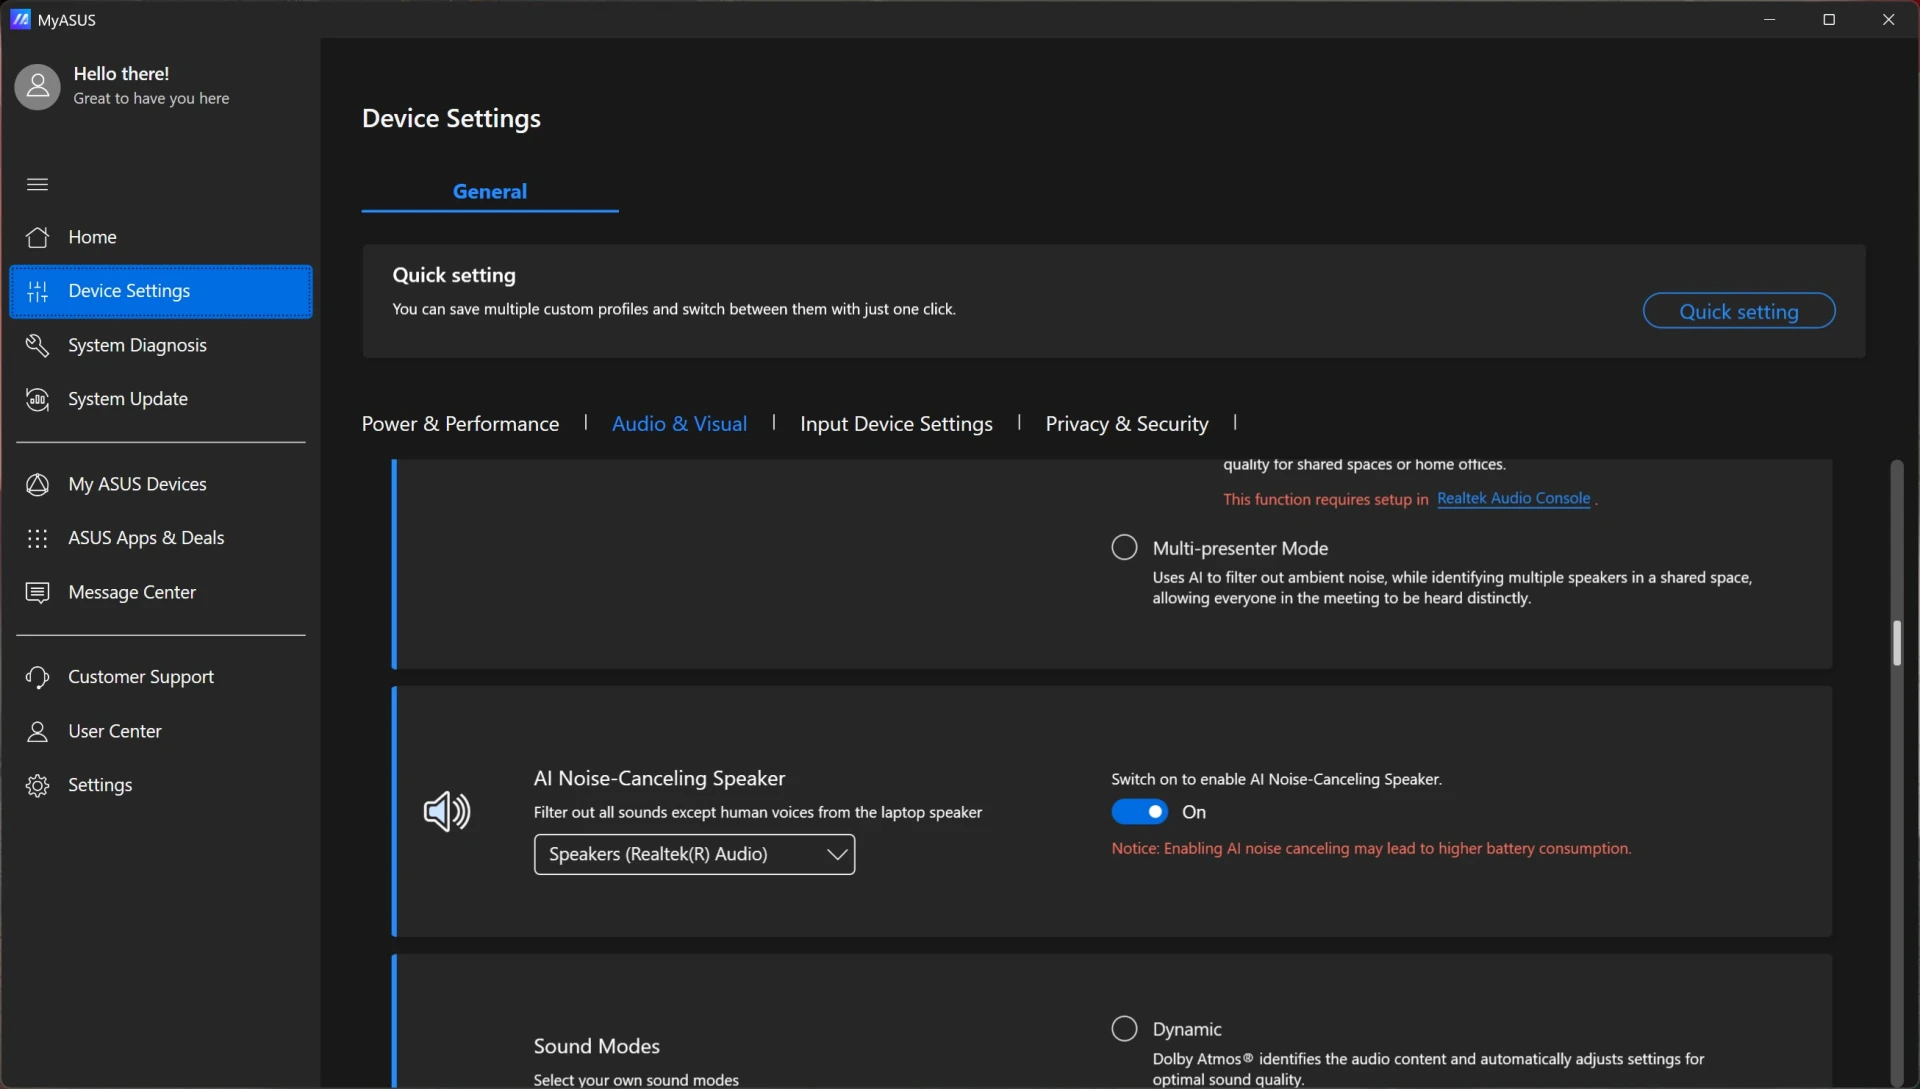The width and height of the screenshot is (1920, 1089).
Task: Click the Home house icon
Action: (x=37, y=237)
